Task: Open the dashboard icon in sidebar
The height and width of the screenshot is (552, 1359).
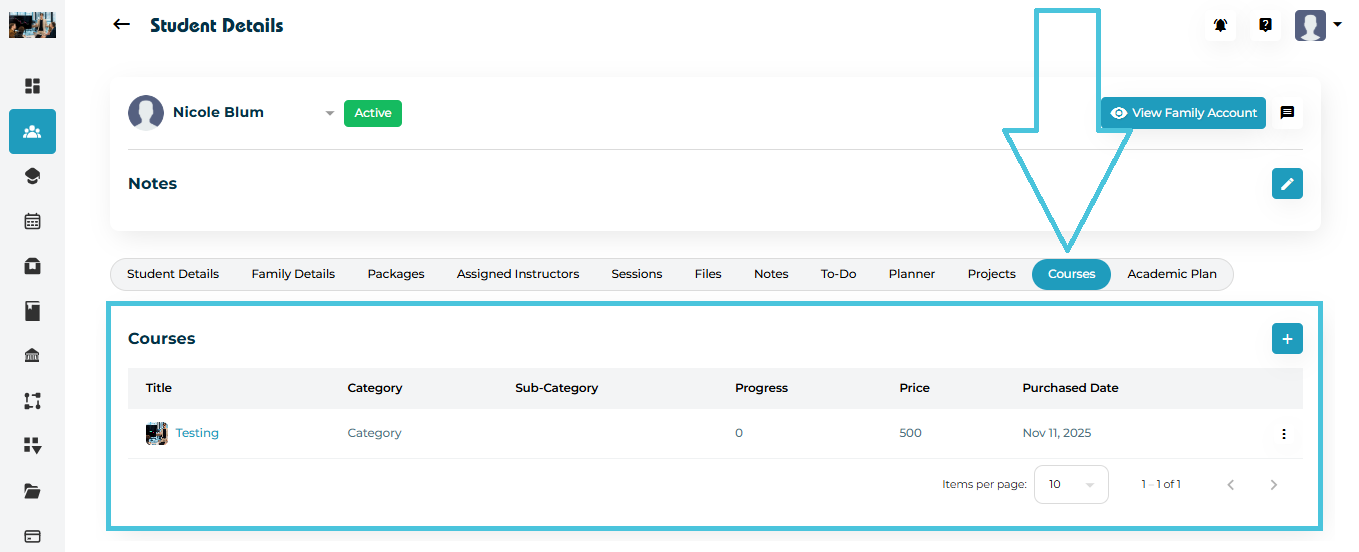Action: click(x=32, y=86)
